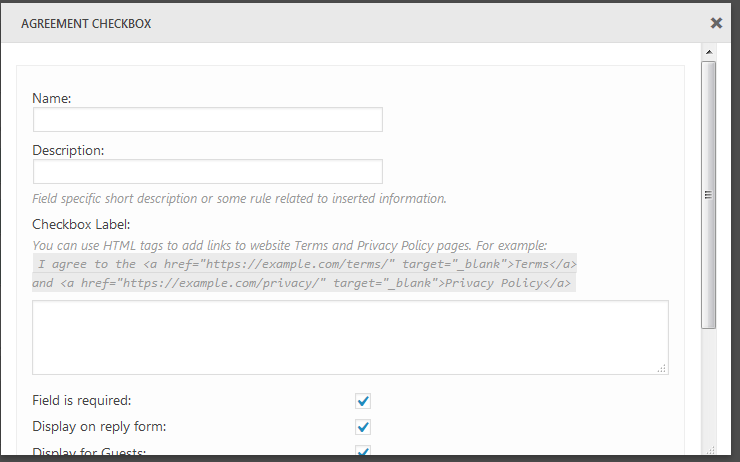Click the AGREEMENT CHECKBOX dialog title
740x462 pixels.
click(x=86, y=23)
